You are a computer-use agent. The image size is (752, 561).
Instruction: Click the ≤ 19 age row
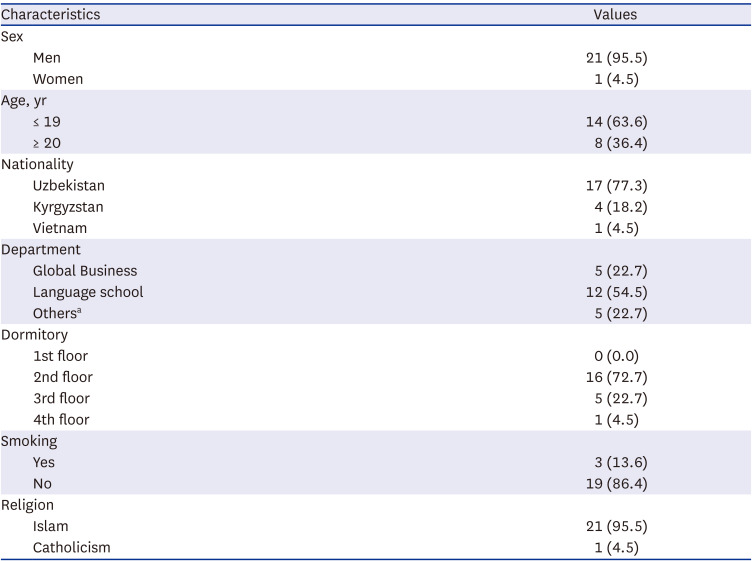(46, 122)
